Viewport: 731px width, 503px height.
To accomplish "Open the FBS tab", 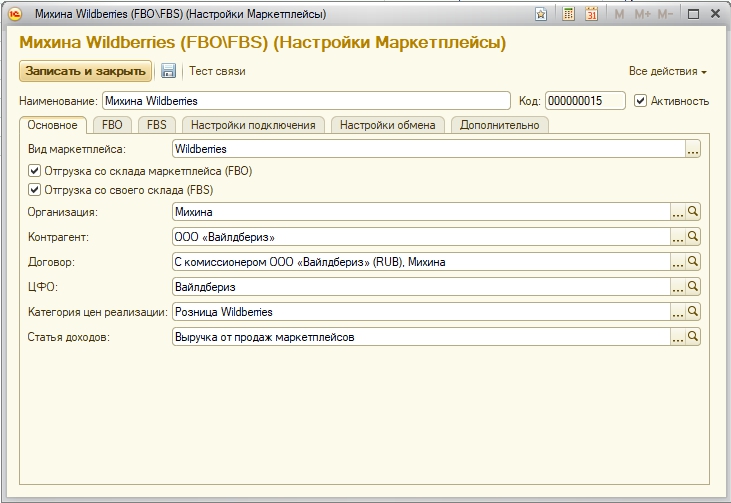I will pyautogui.click(x=156, y=125).
